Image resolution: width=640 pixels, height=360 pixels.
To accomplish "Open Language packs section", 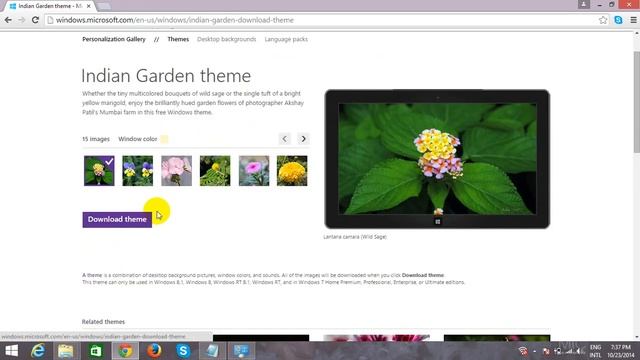I will (286, 39).
